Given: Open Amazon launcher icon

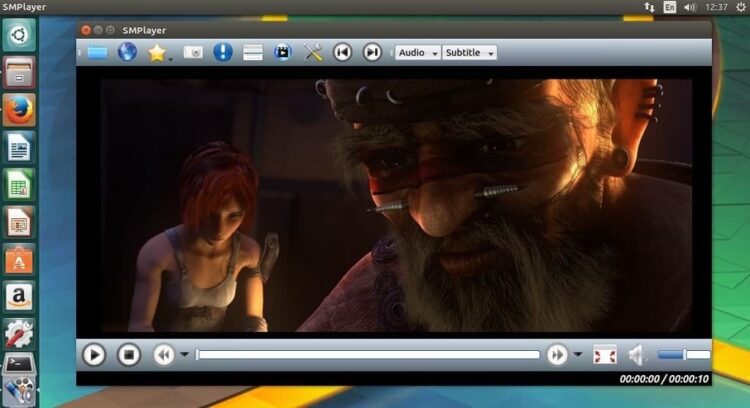Looking at the screenshot, I should (x=19, y=297).
